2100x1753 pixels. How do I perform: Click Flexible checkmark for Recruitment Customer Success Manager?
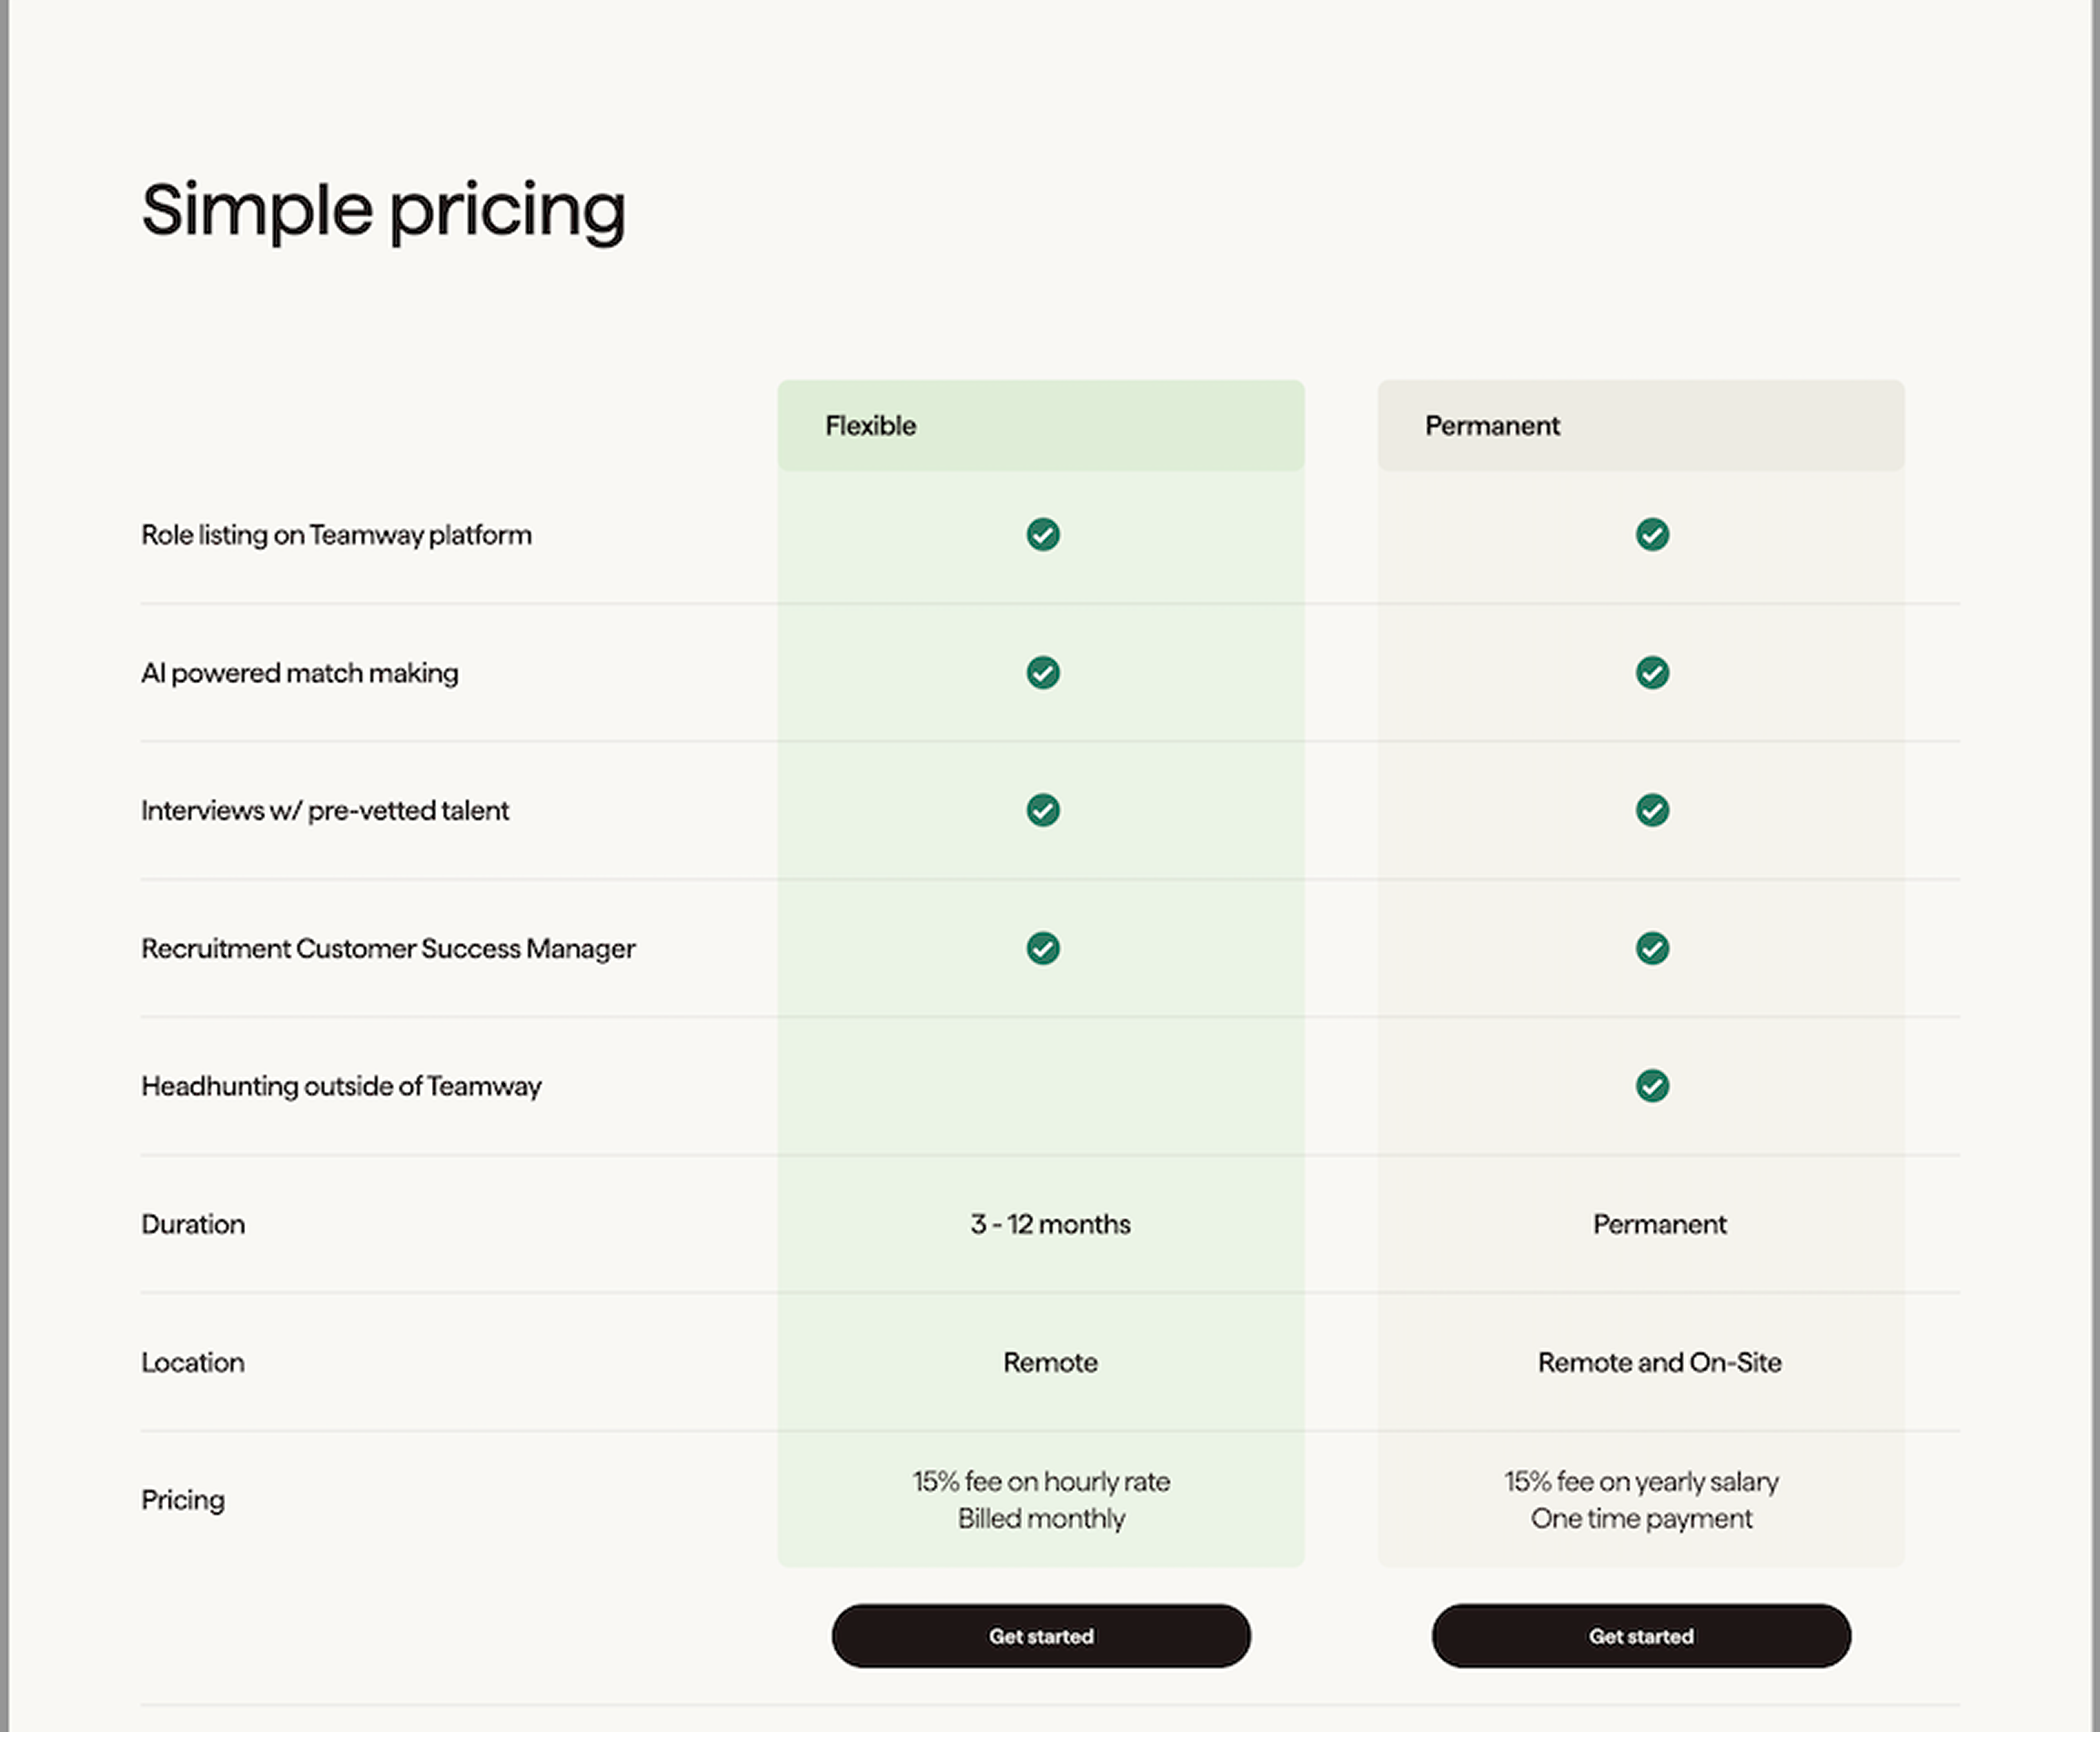pyautogui.click(x=1043, y=948)
